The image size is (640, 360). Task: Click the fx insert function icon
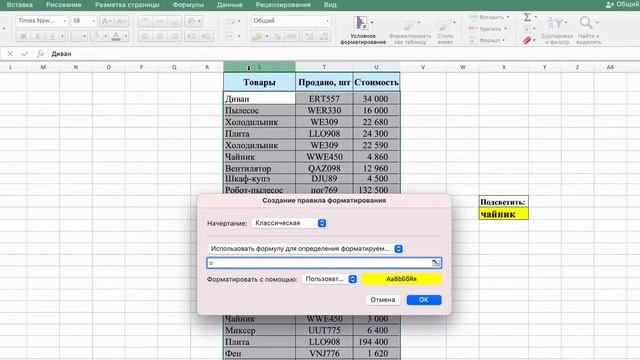40,53
